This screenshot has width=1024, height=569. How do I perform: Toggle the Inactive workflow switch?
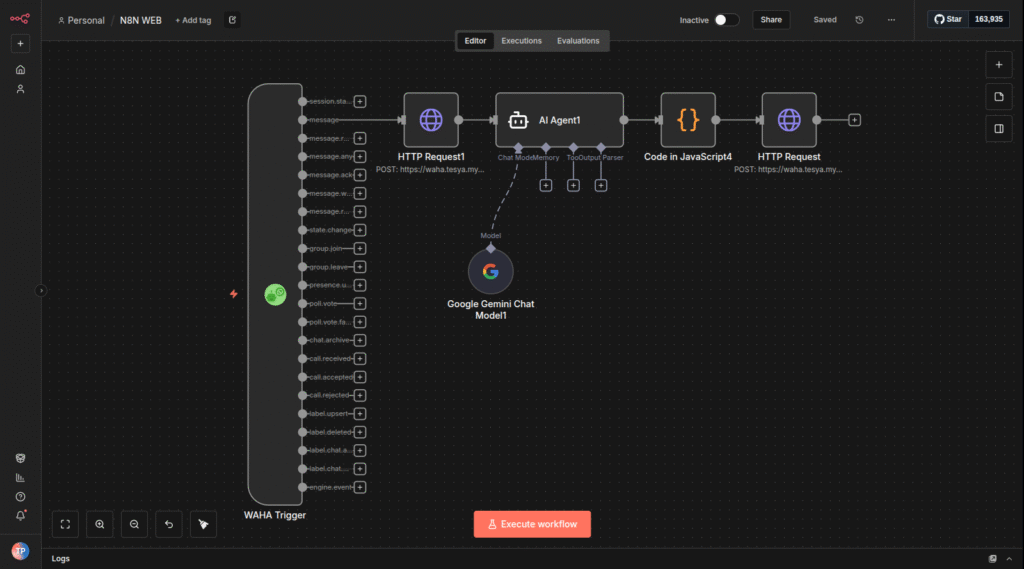[x=726, y=20]
